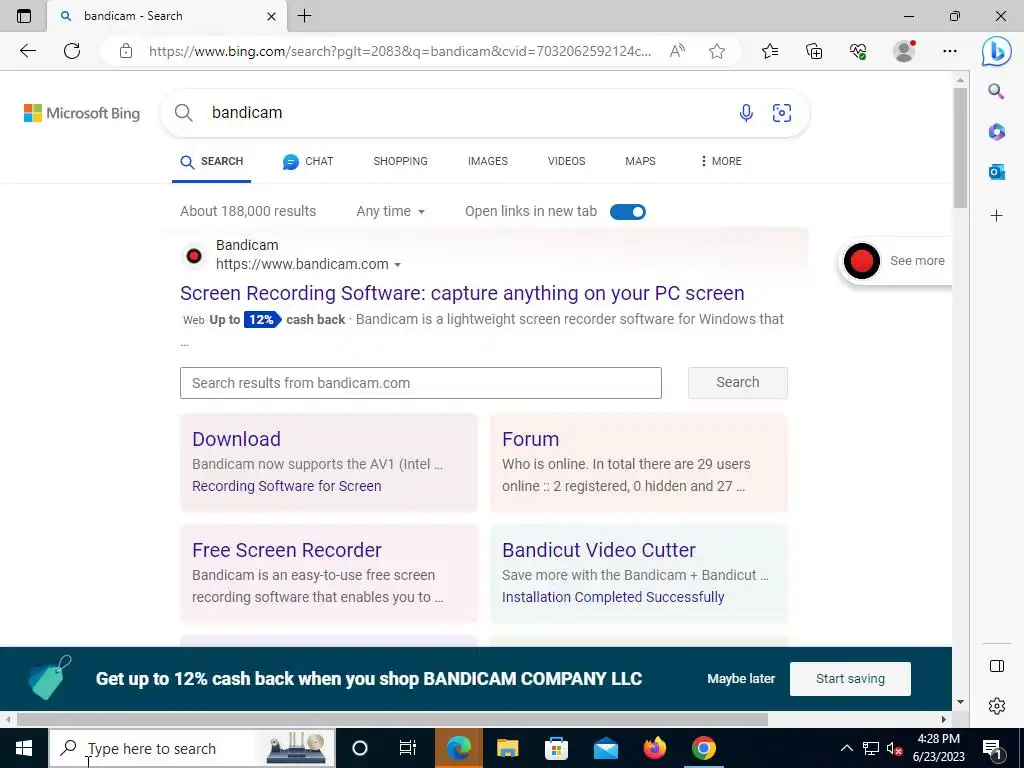Screen dimensions: 1024x768
Task: Add this page to favorites star
Action: point(717,51)
